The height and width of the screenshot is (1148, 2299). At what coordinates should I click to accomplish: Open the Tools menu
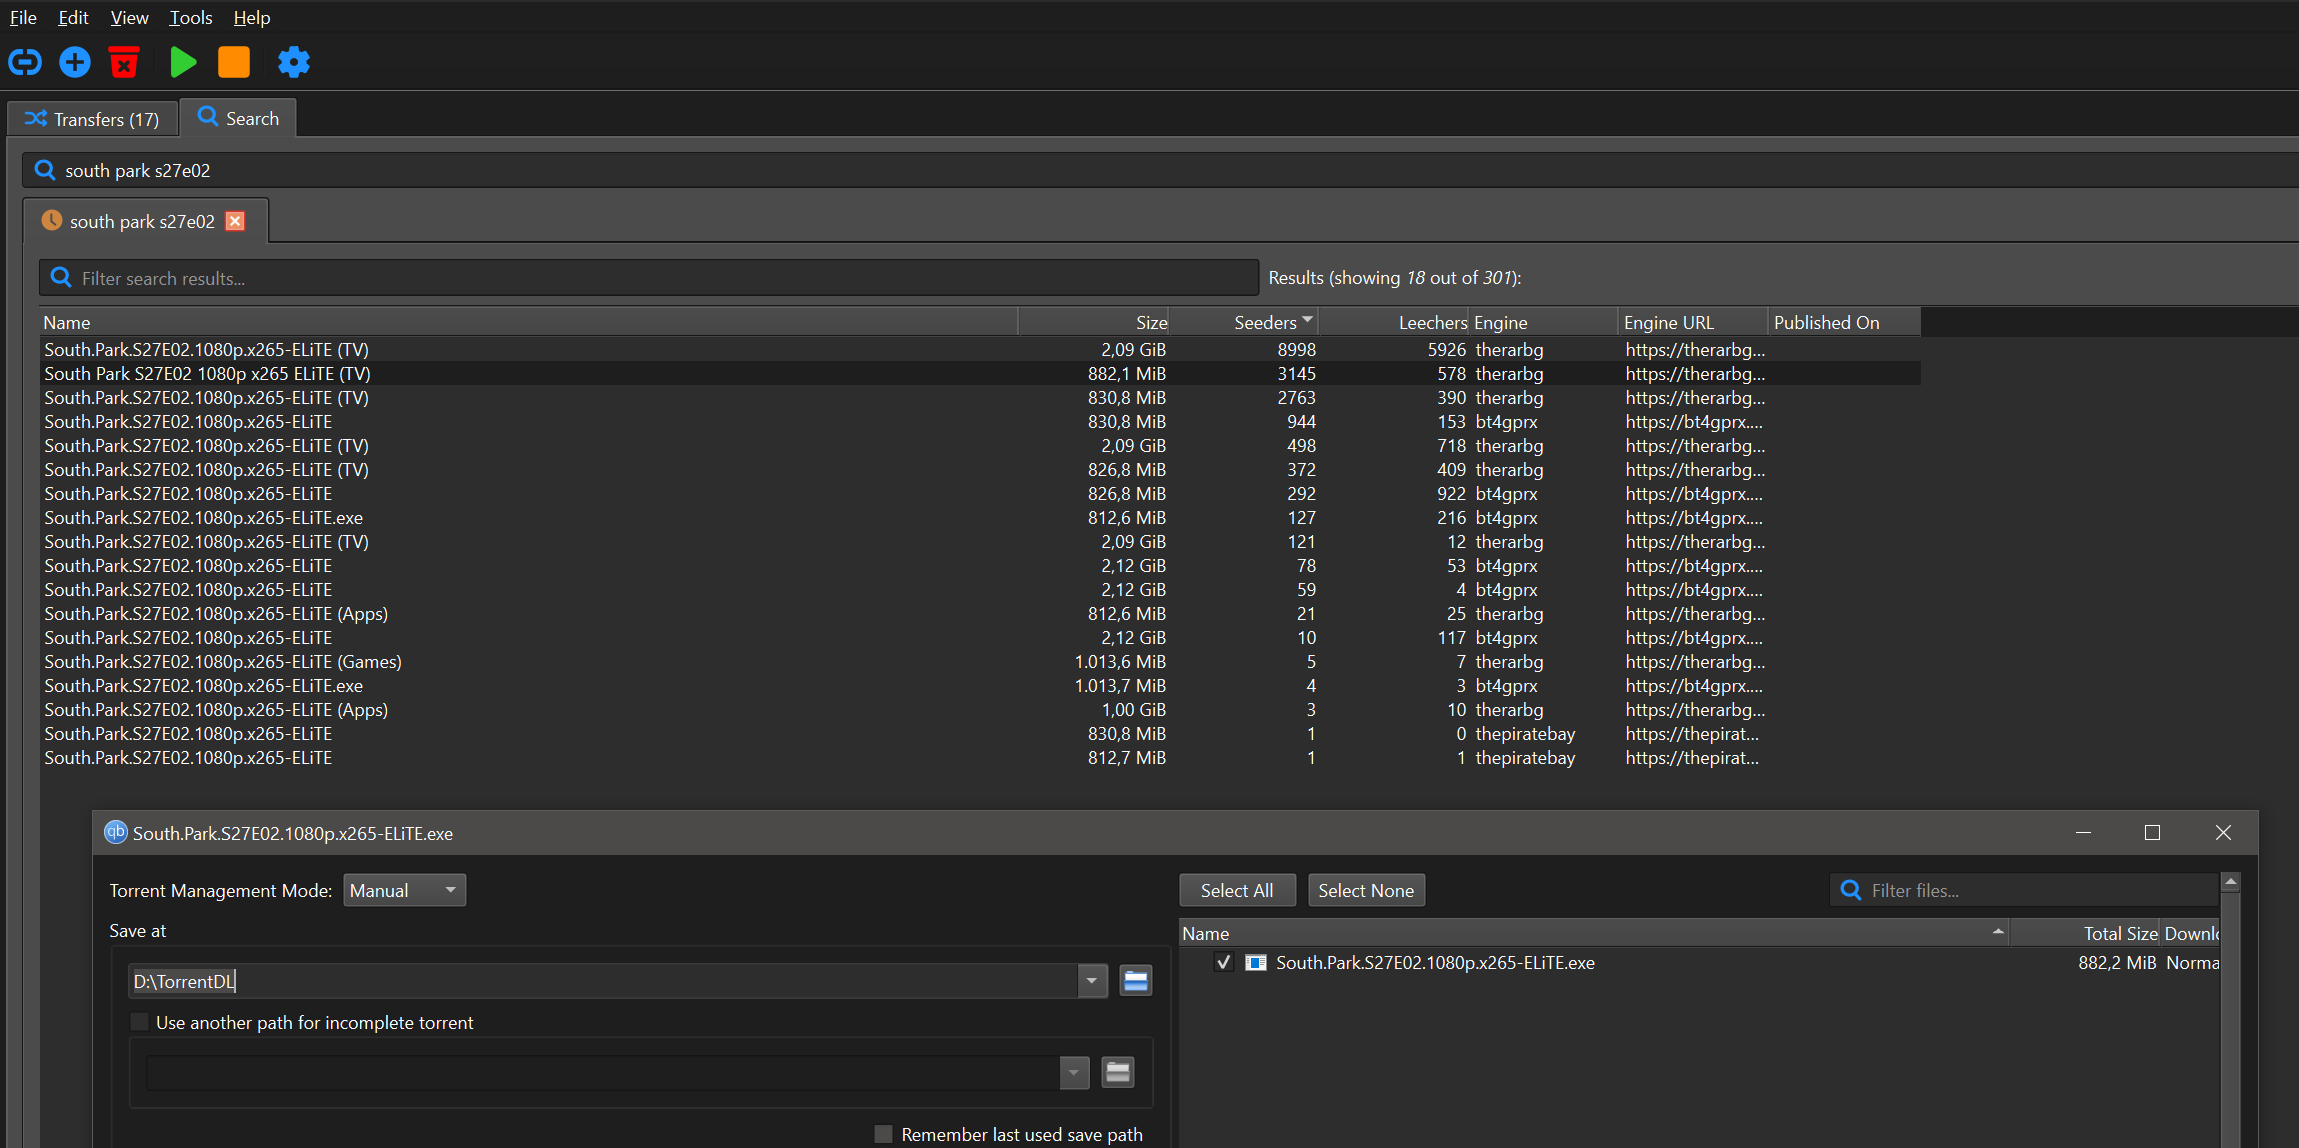pyautogui.click(x=191, y=18)
